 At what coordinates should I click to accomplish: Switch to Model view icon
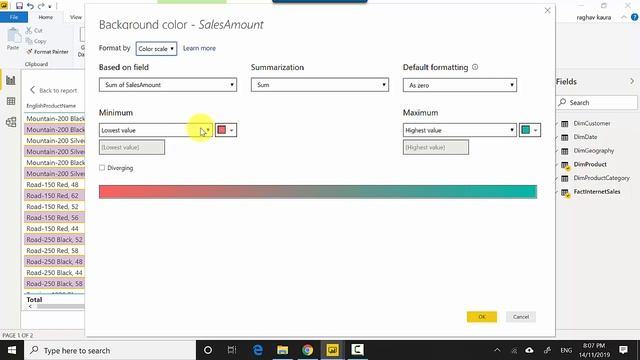point(11,122)
